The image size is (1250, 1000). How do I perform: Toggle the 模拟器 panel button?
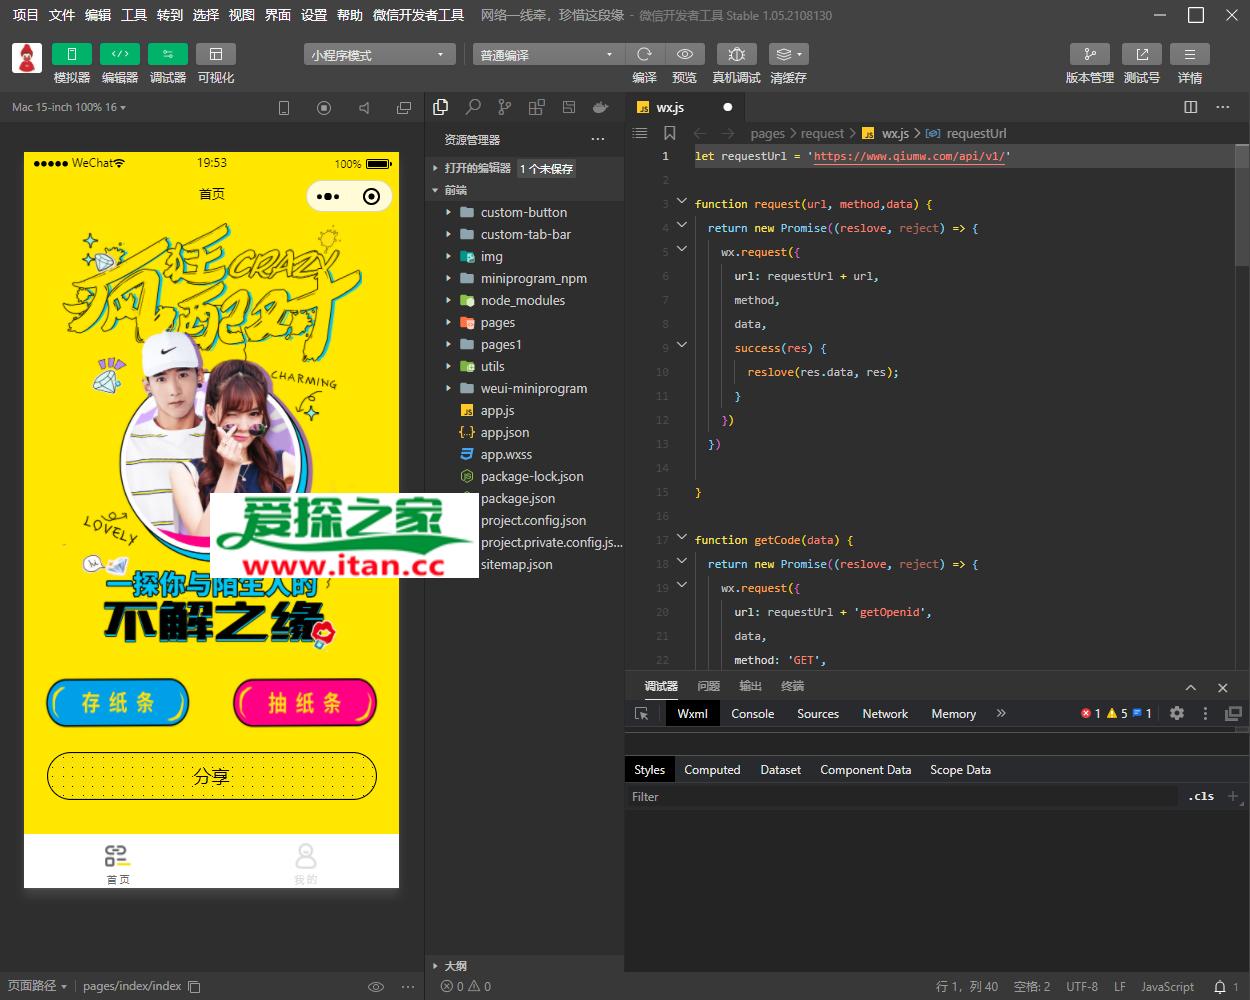click(x=72, y=54)
